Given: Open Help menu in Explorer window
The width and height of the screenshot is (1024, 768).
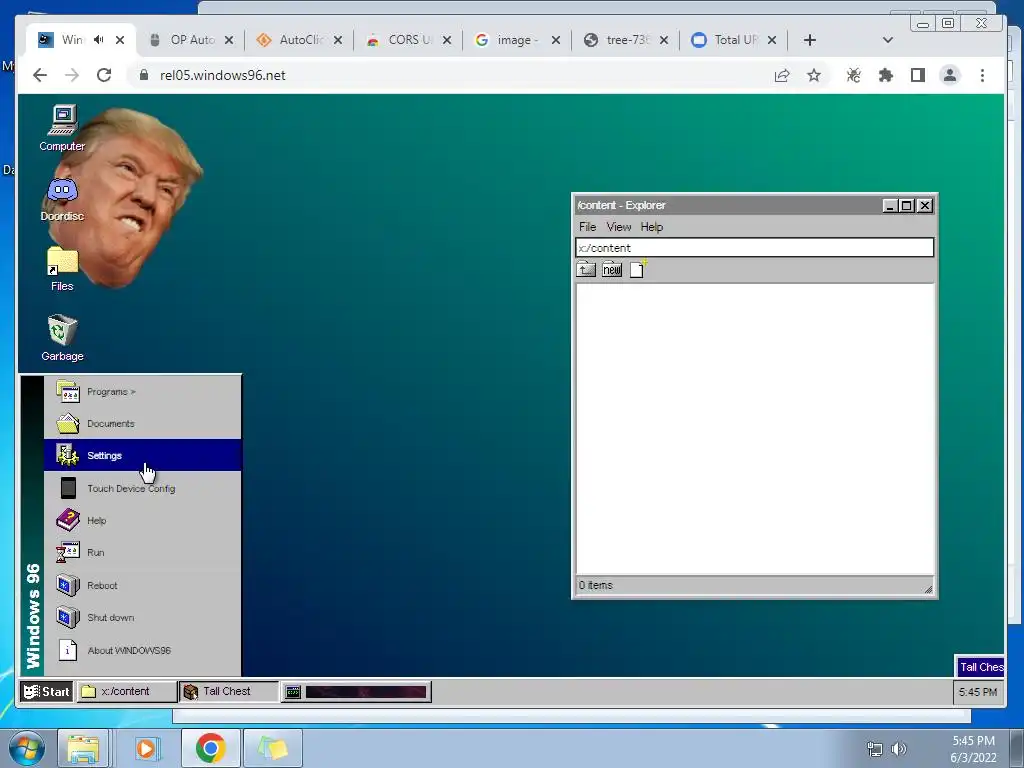Looking at the screenshot, I should (x=652, y=227).
